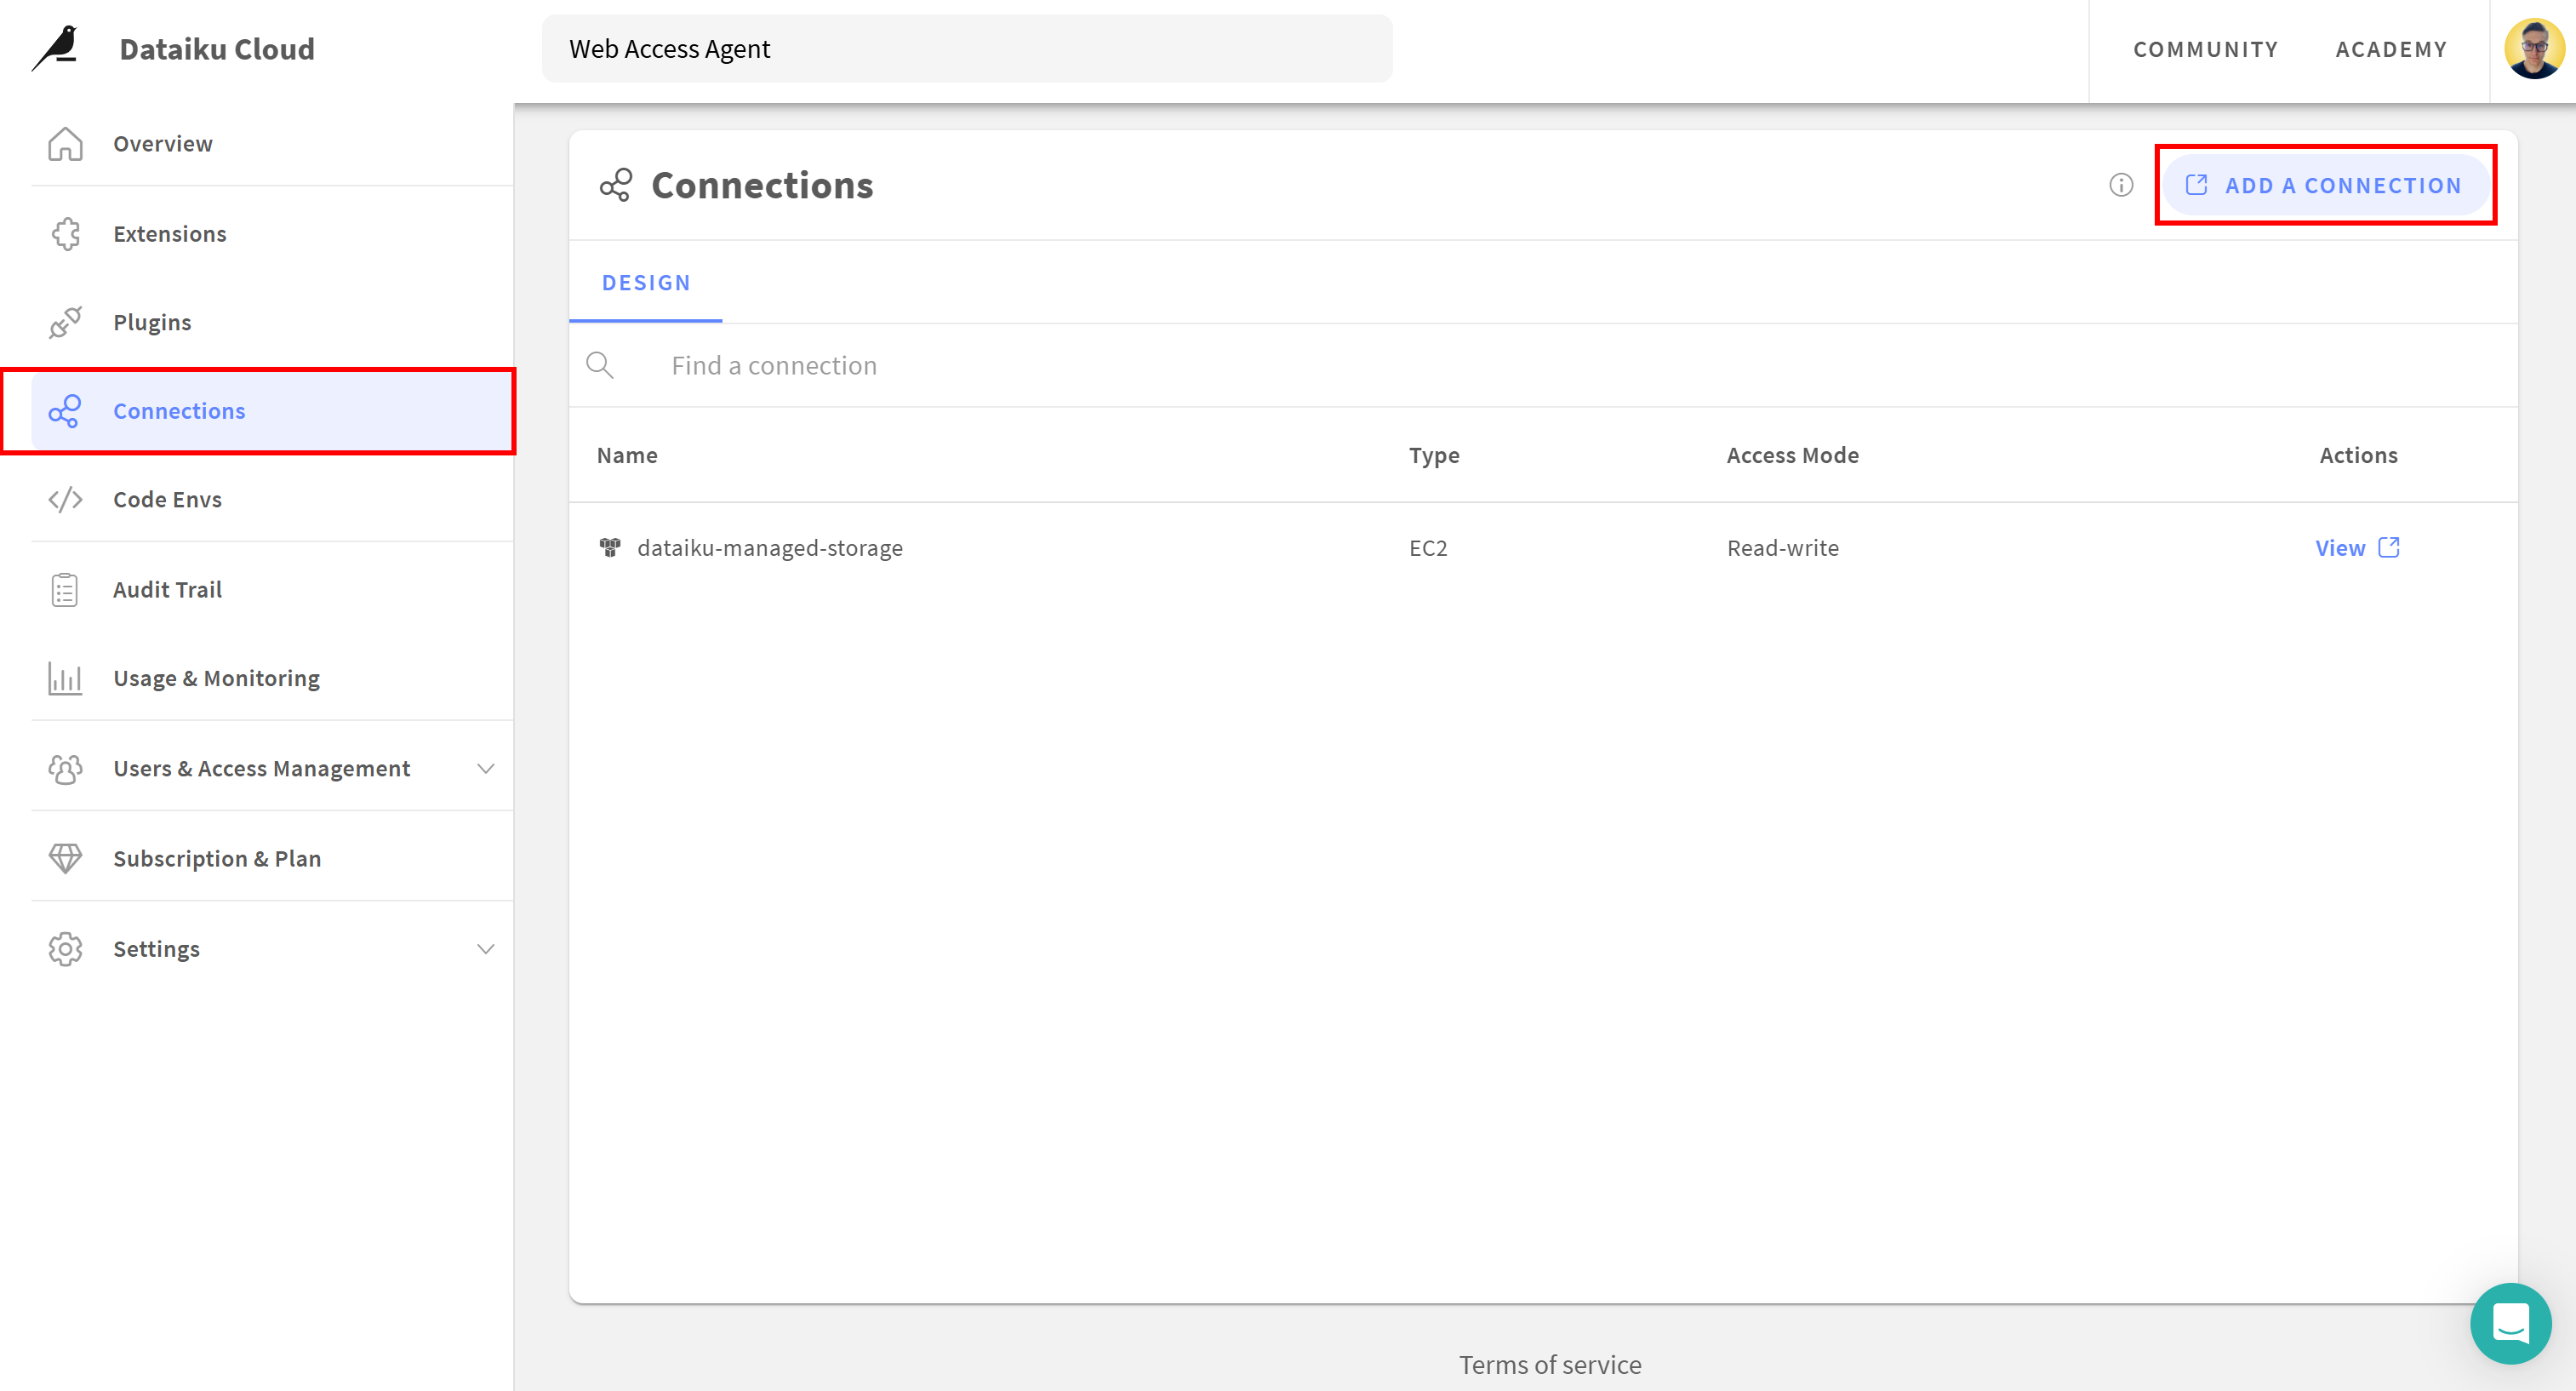Click the external link icon next to View

(2389, 547)
